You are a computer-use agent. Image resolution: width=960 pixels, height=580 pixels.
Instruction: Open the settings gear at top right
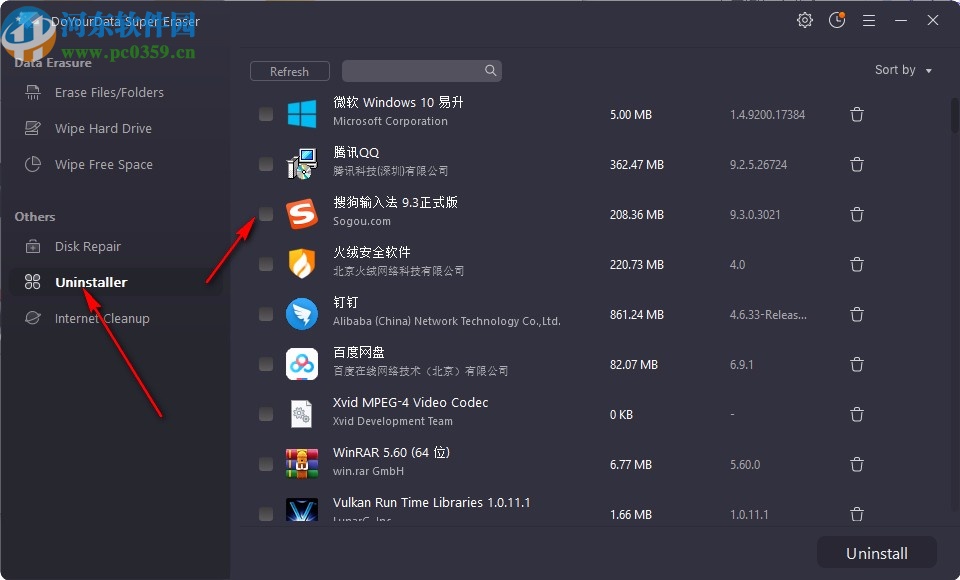click(x=805, y=20)
